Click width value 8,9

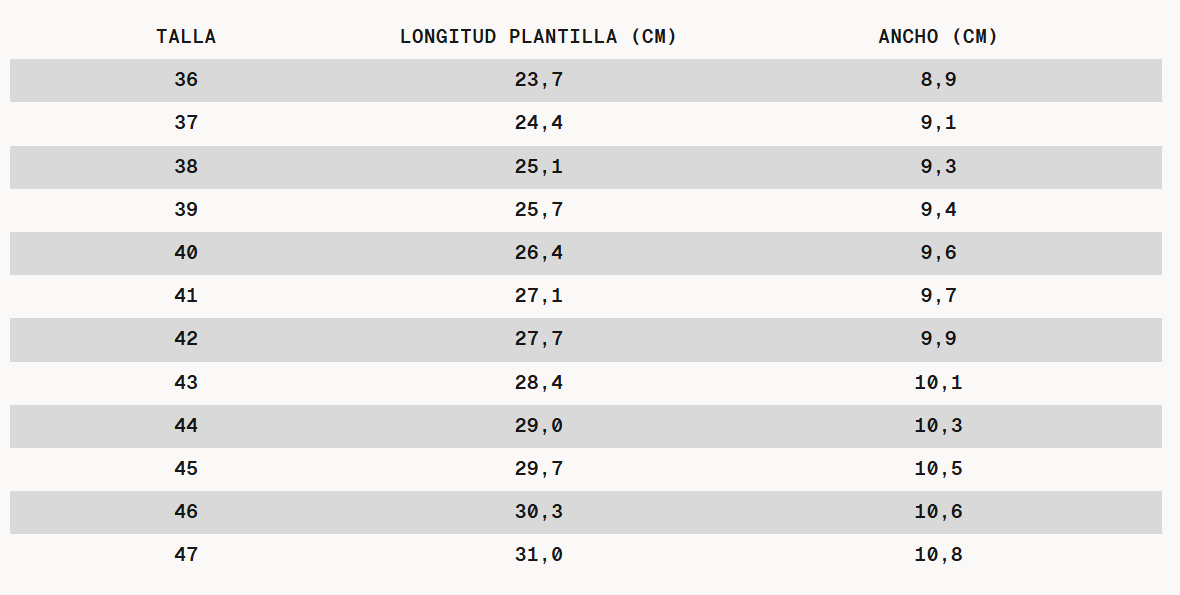point(938,80)
